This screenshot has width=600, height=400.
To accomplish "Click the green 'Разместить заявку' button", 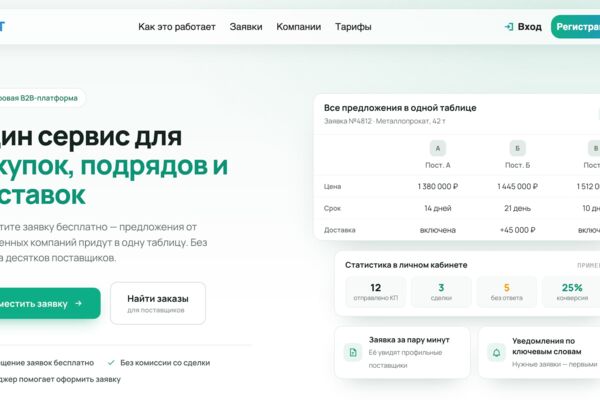I will point(49,304).
